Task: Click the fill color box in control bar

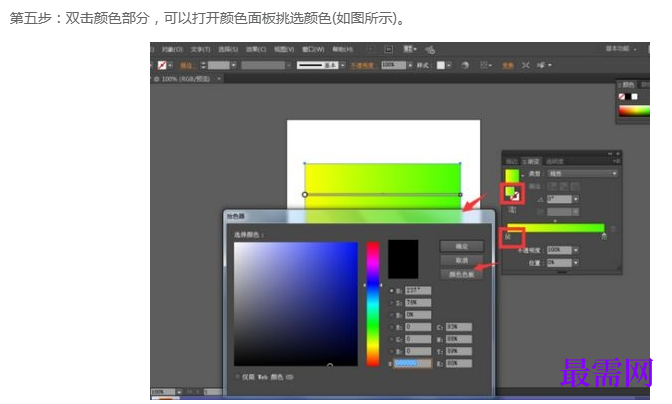Action: [162, 65]
